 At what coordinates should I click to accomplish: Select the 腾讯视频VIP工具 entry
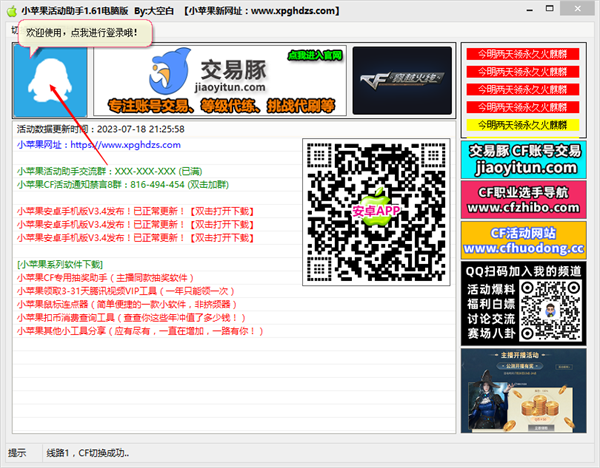(117, 291)
